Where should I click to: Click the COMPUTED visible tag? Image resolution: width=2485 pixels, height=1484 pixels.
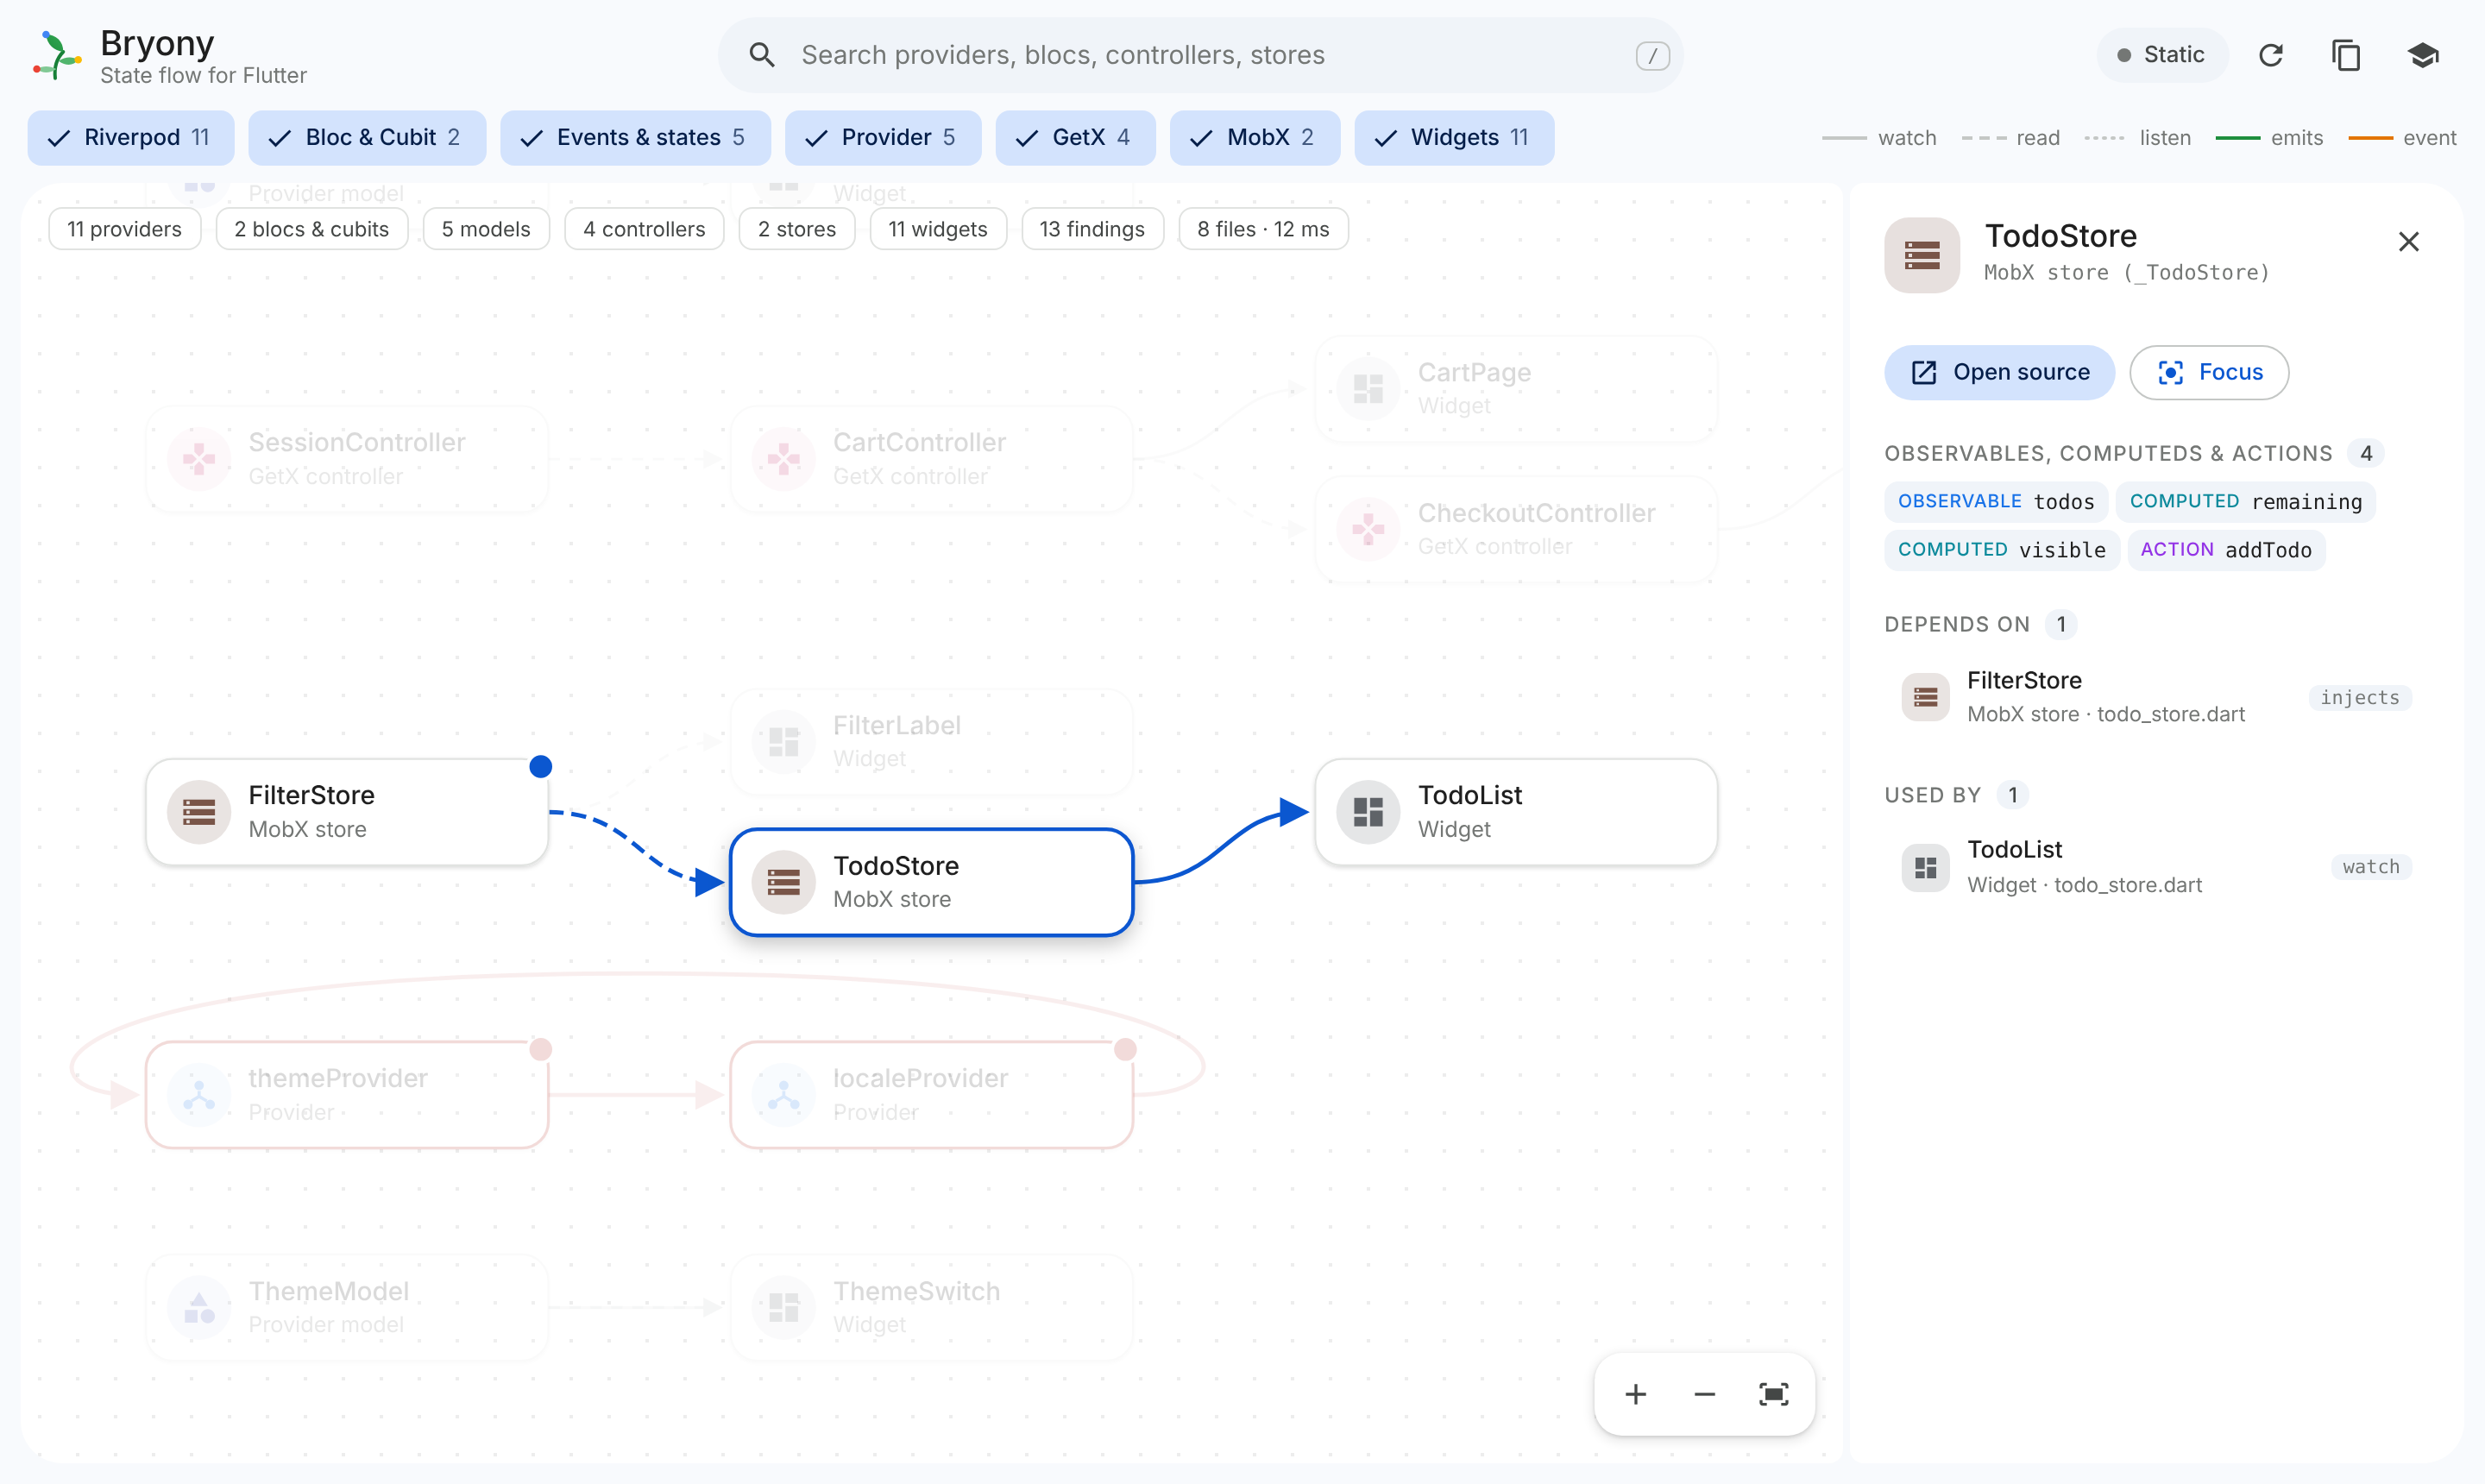tap(2002, 550)
